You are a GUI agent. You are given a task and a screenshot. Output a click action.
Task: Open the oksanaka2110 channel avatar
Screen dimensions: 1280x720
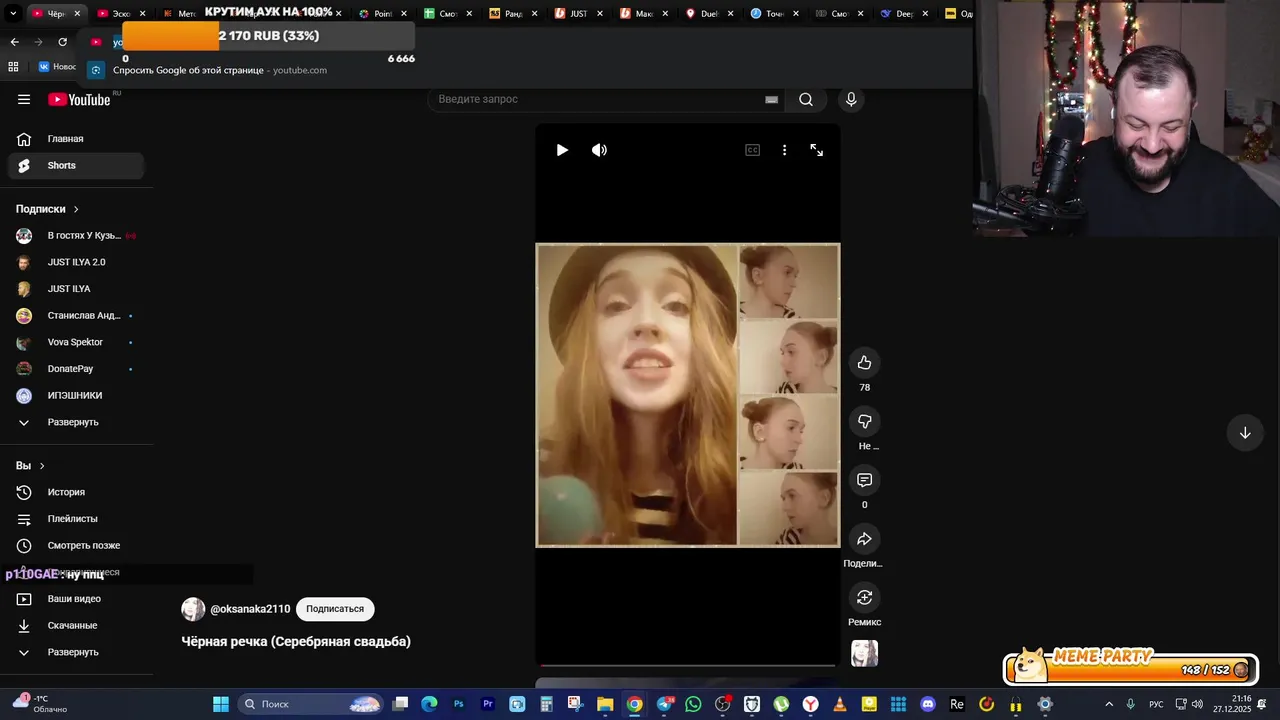[193, 609]
